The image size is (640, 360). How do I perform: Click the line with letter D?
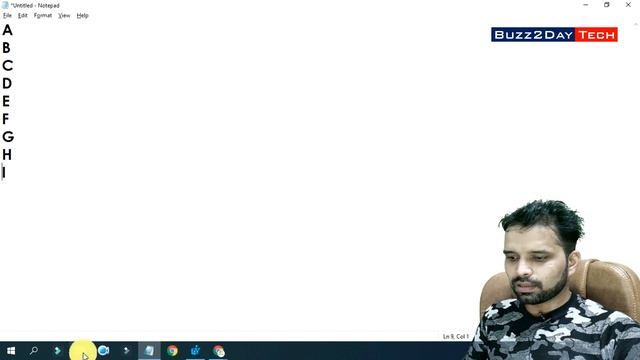tap(7, 84)
